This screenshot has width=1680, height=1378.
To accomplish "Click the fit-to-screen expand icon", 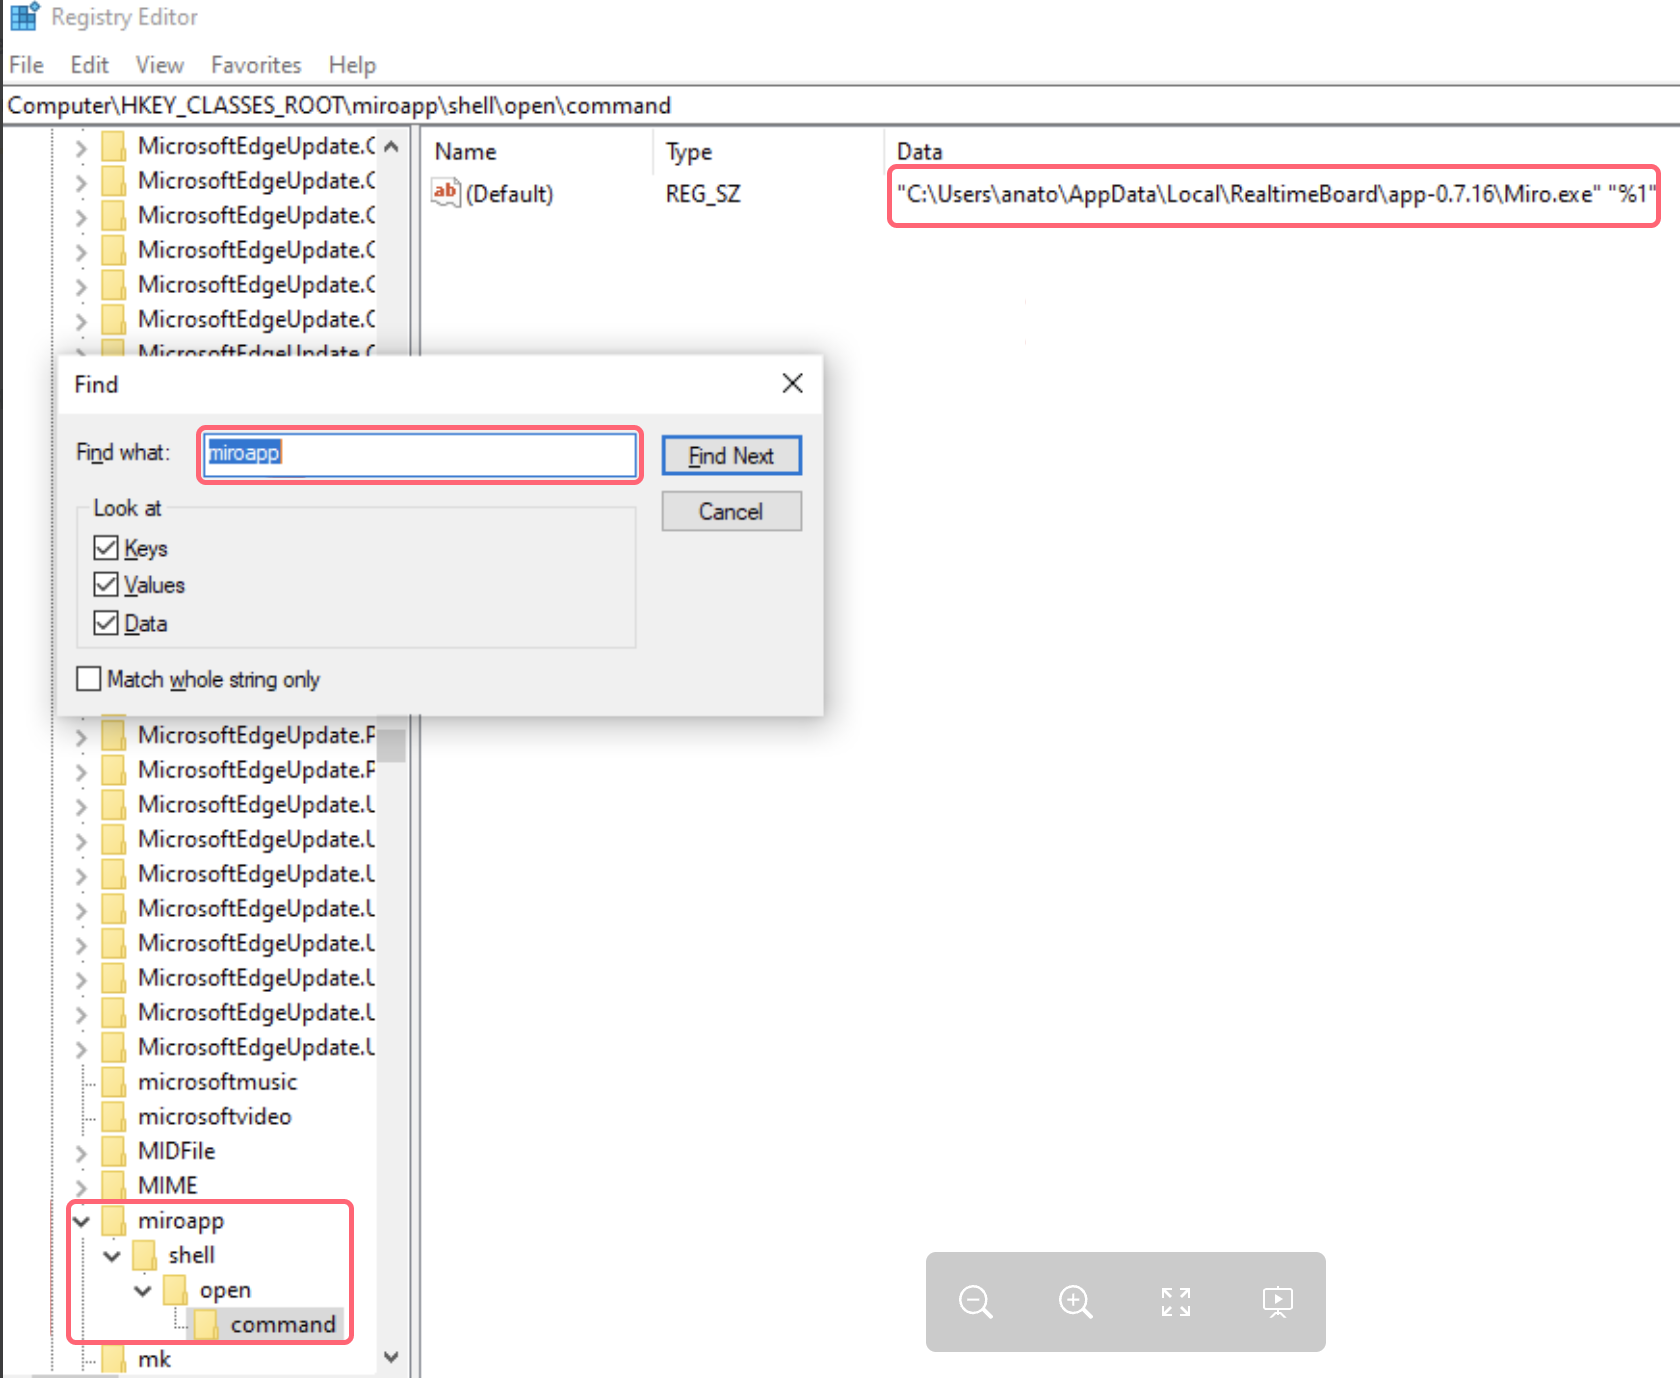I will pos(1176,1302).
